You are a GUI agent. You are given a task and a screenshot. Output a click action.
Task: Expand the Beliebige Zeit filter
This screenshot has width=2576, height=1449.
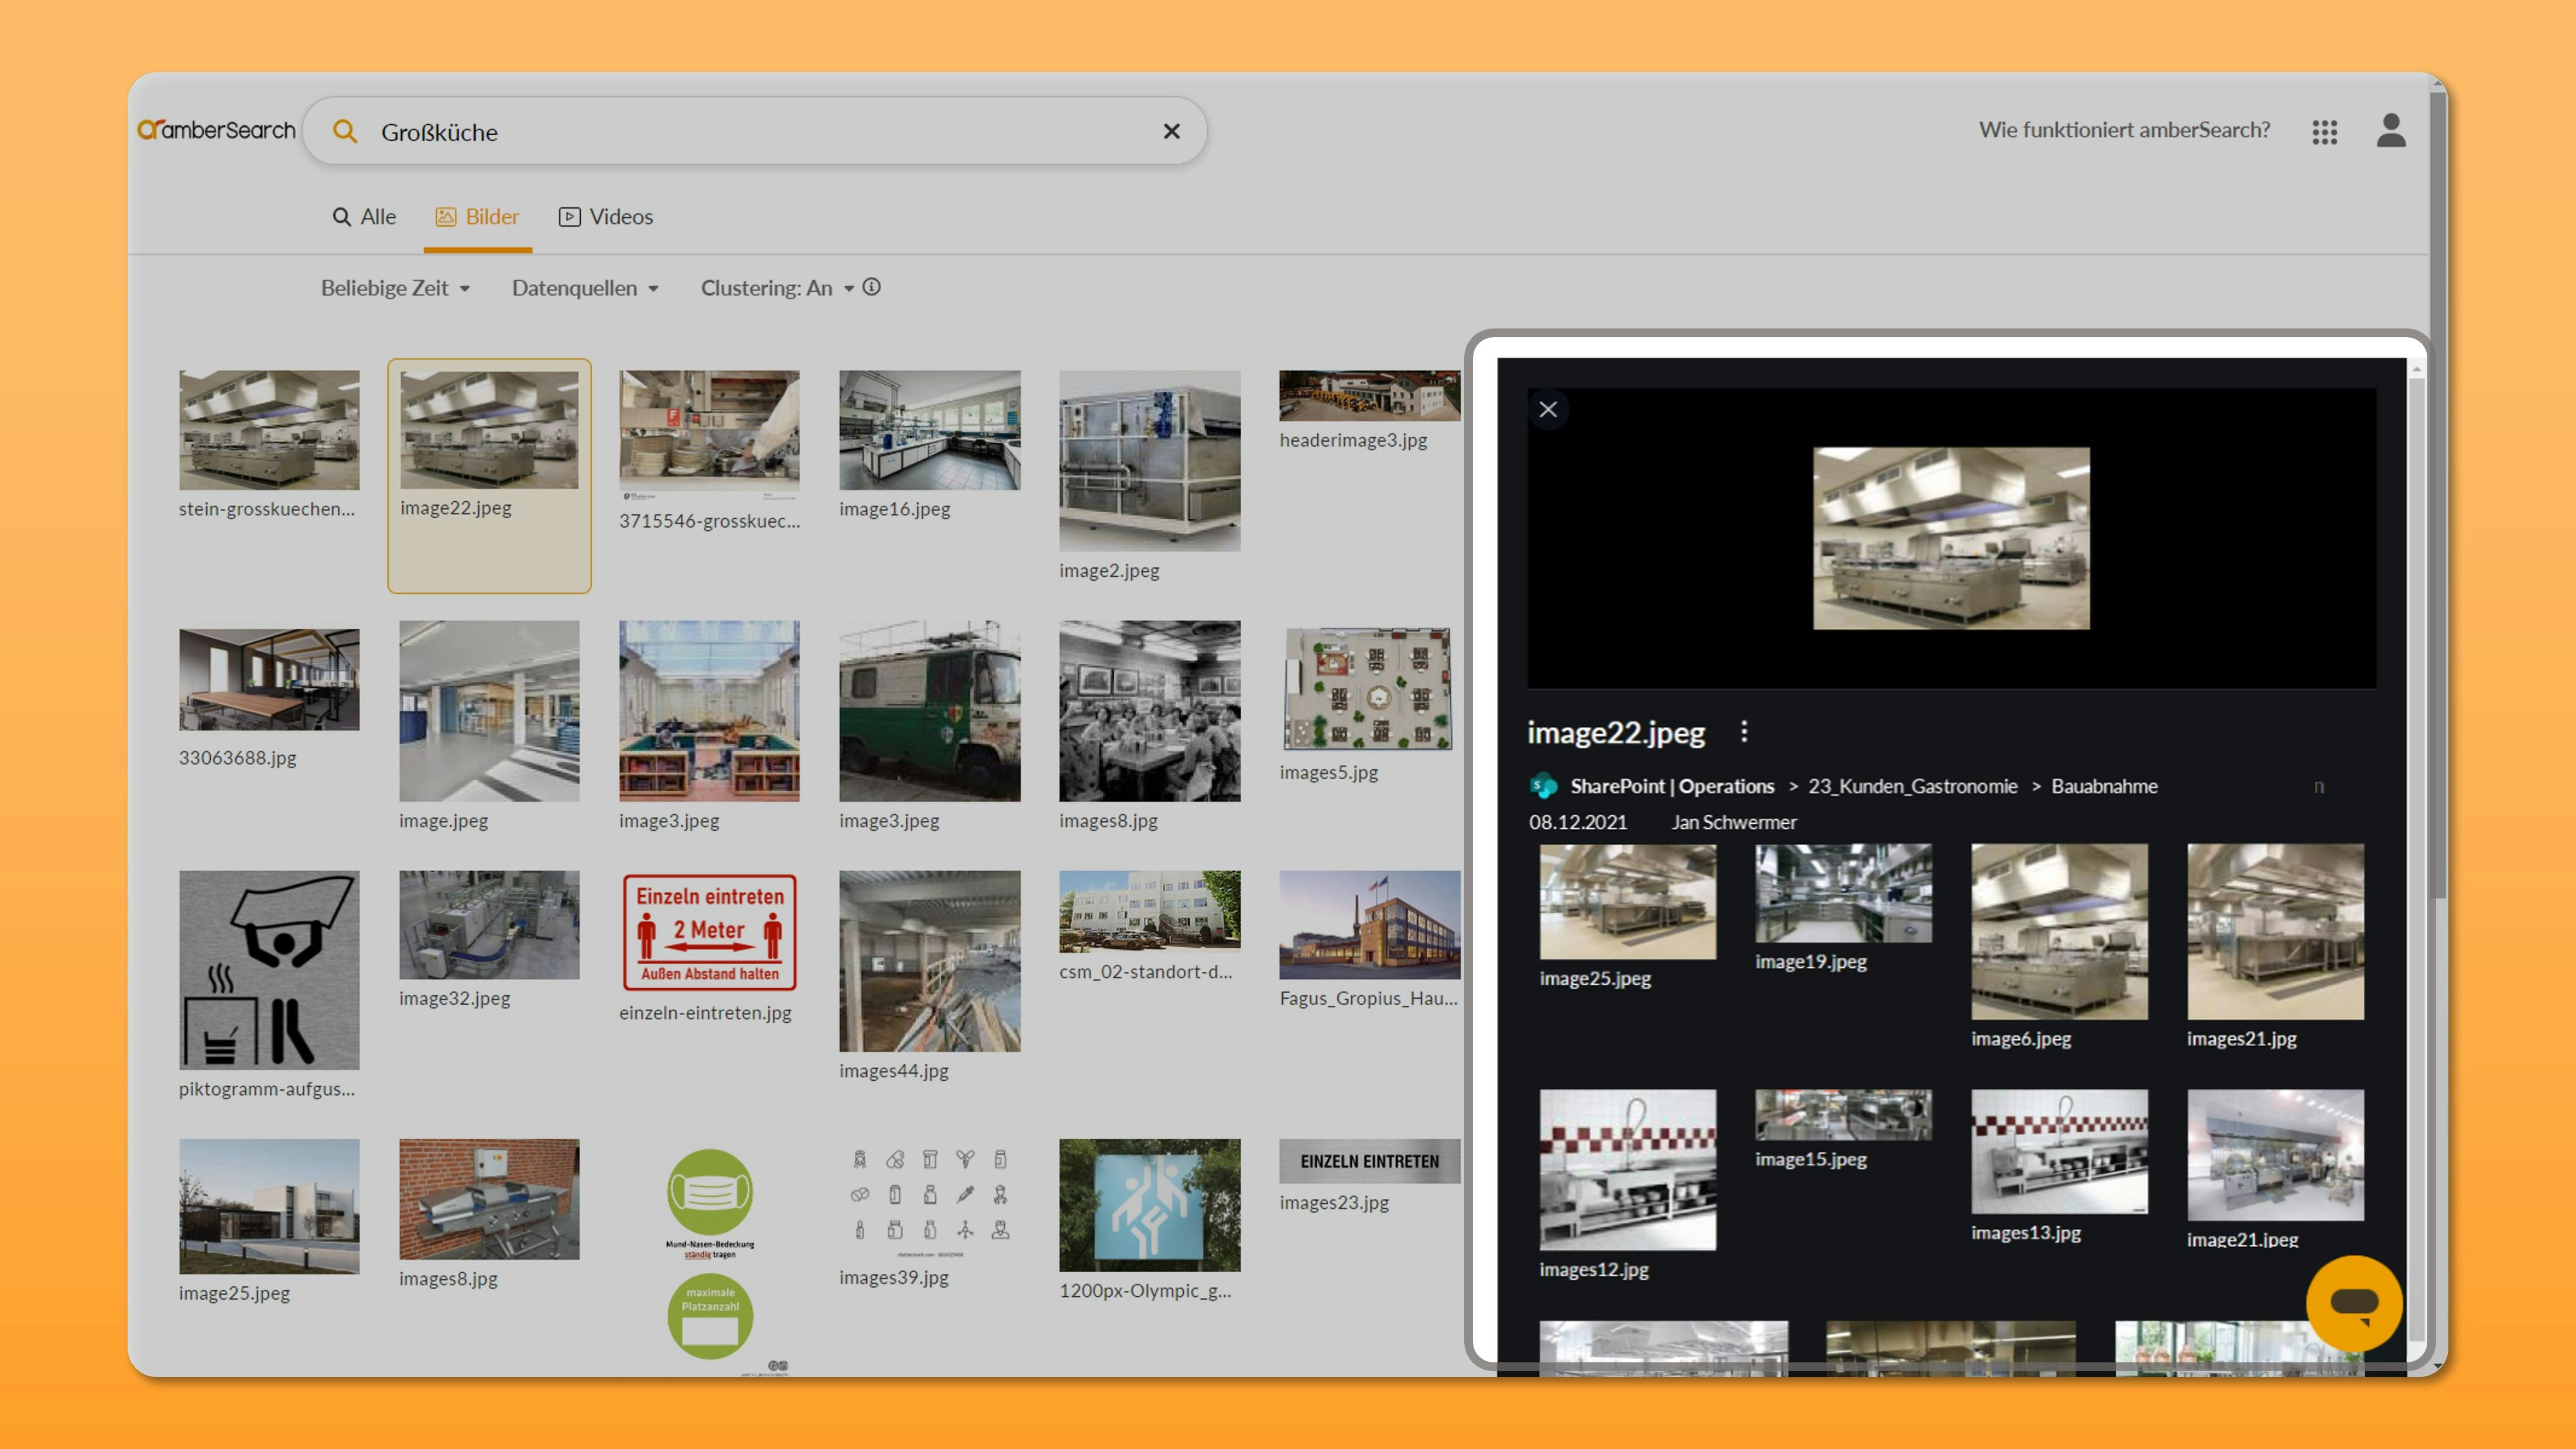point(395,288)
